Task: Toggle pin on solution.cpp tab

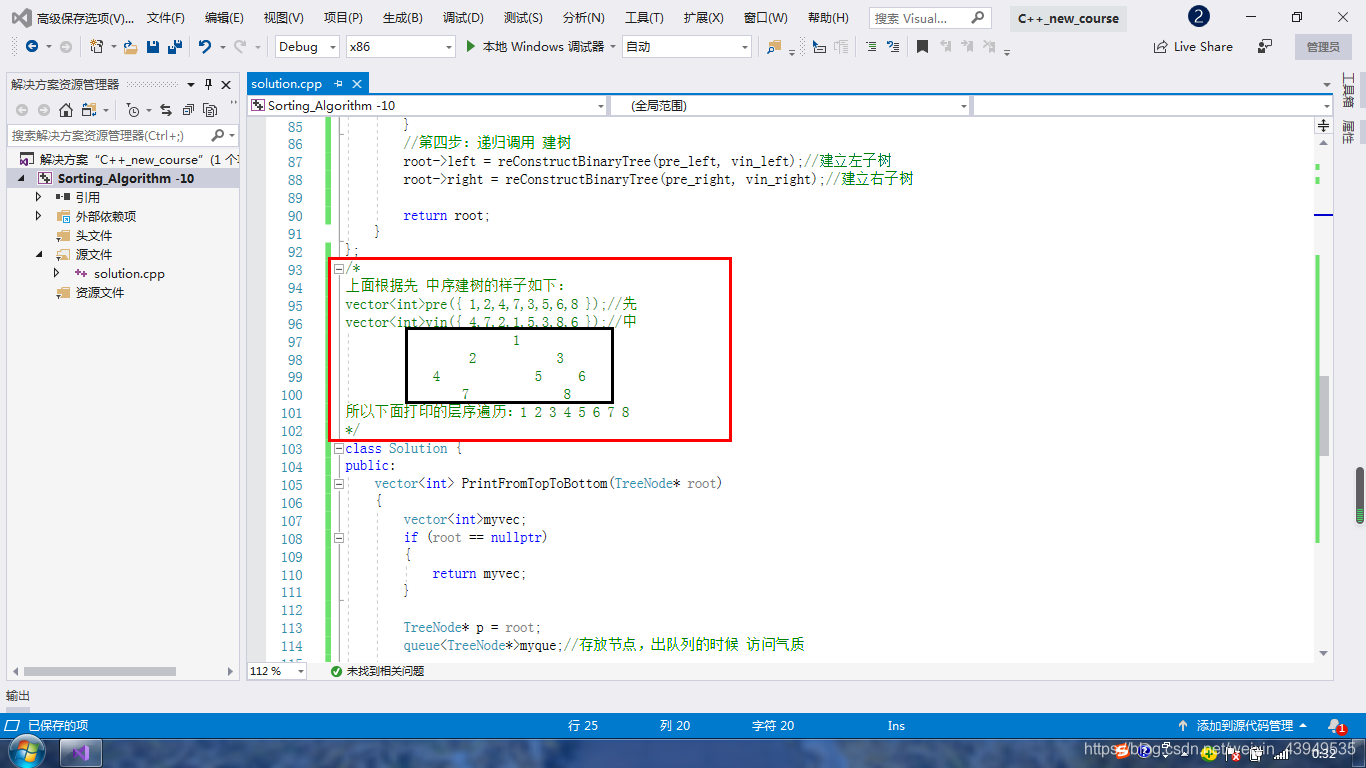Action: 338,84
